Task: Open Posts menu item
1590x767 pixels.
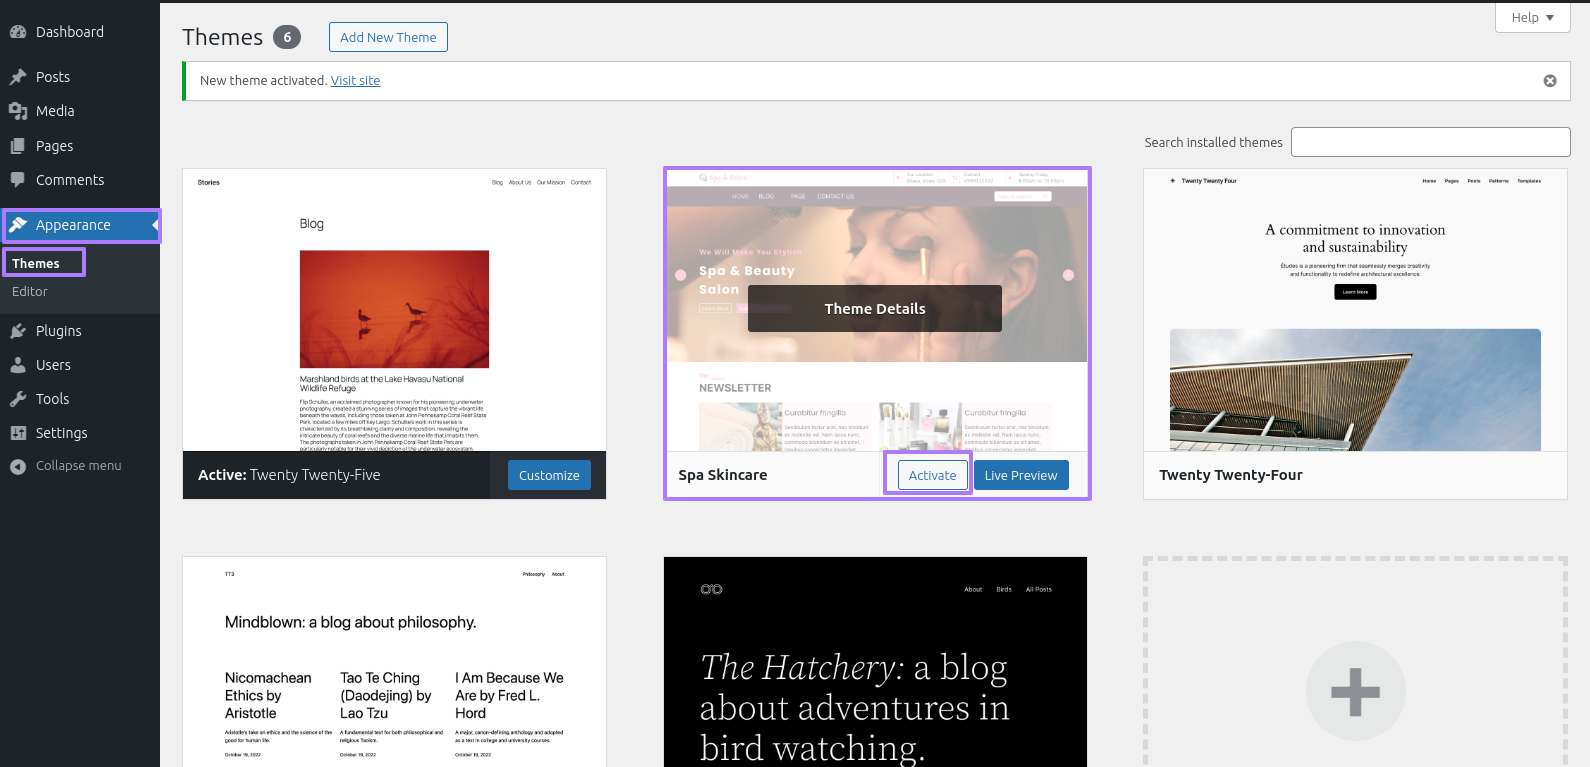Action: click(53, 77)
